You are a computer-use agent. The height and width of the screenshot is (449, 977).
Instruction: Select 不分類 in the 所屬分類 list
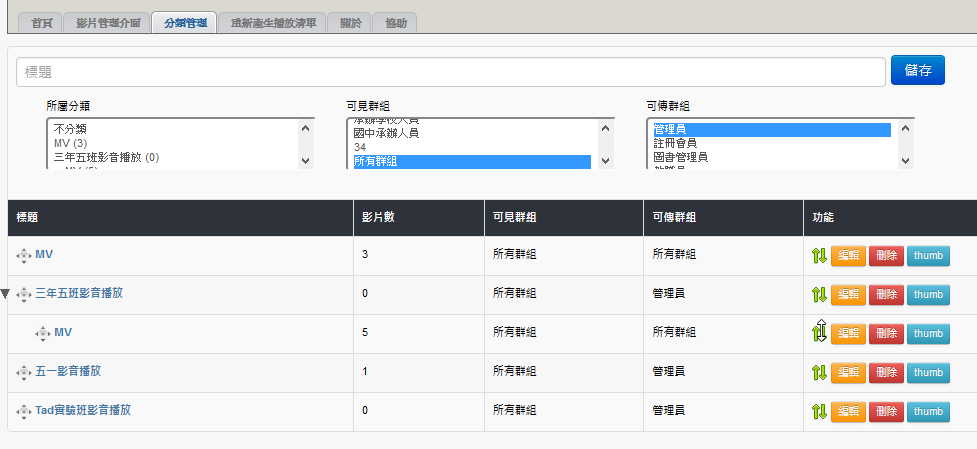[70, 130]
